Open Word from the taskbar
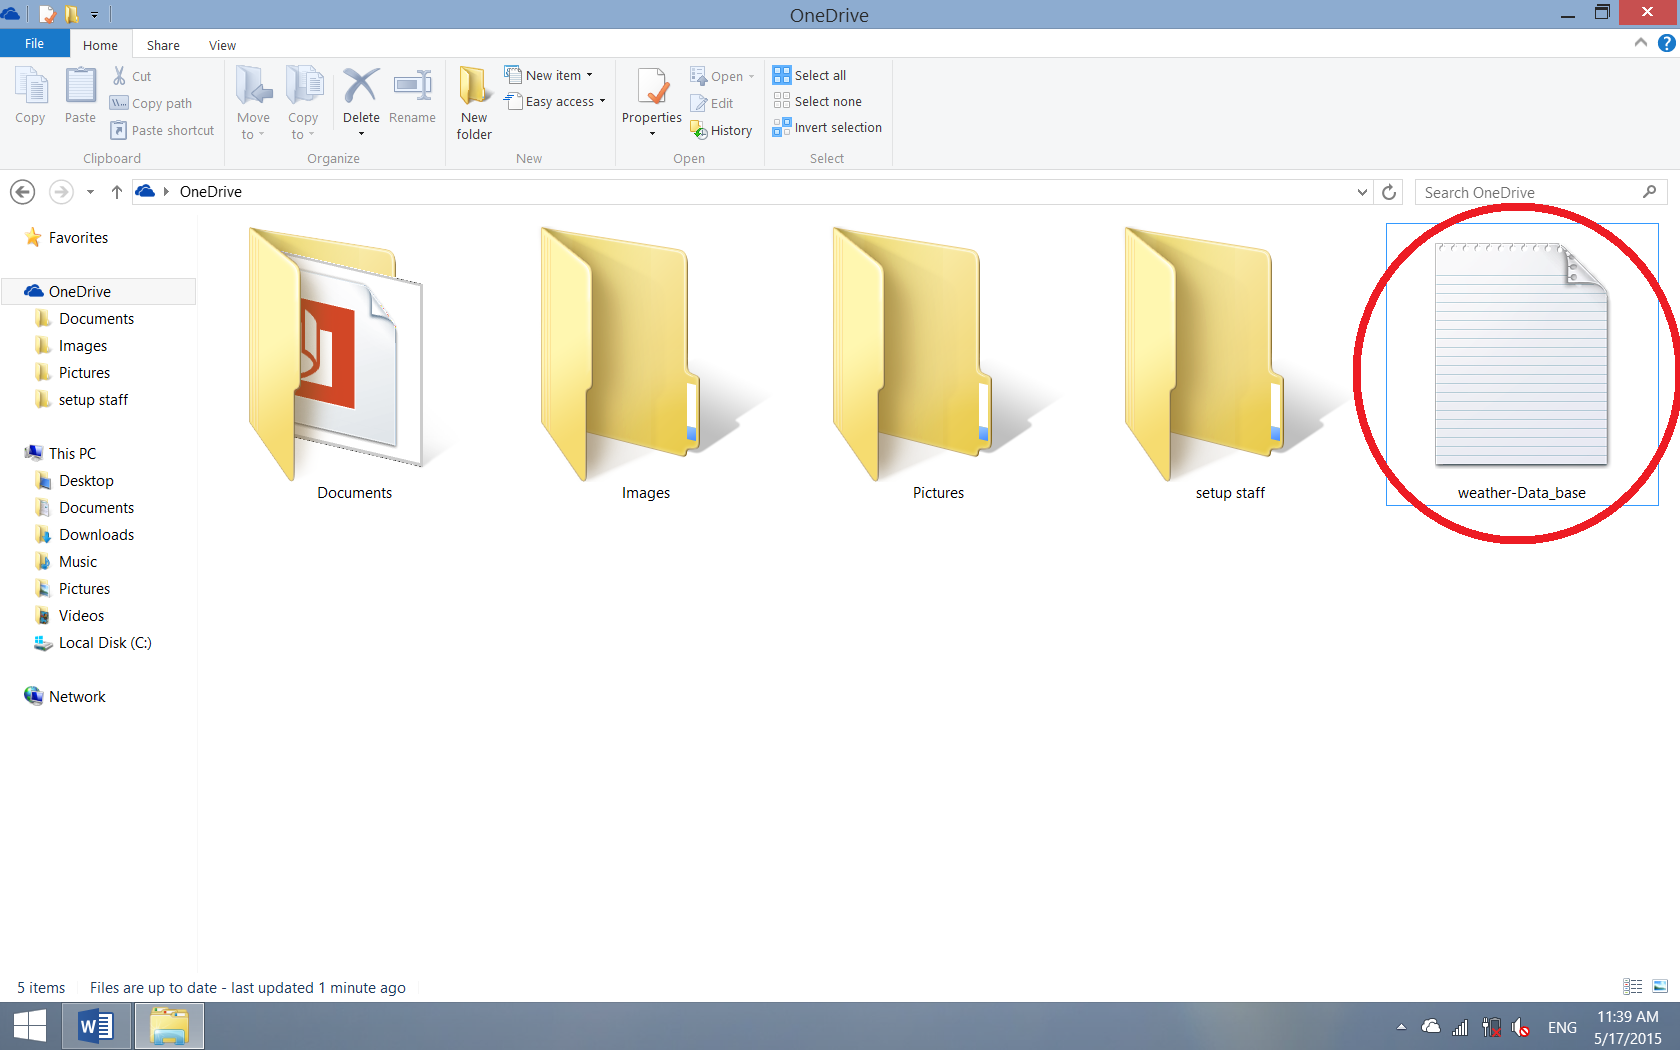This screenshot has width=1680, height=1050. (x=96, y=1026)
